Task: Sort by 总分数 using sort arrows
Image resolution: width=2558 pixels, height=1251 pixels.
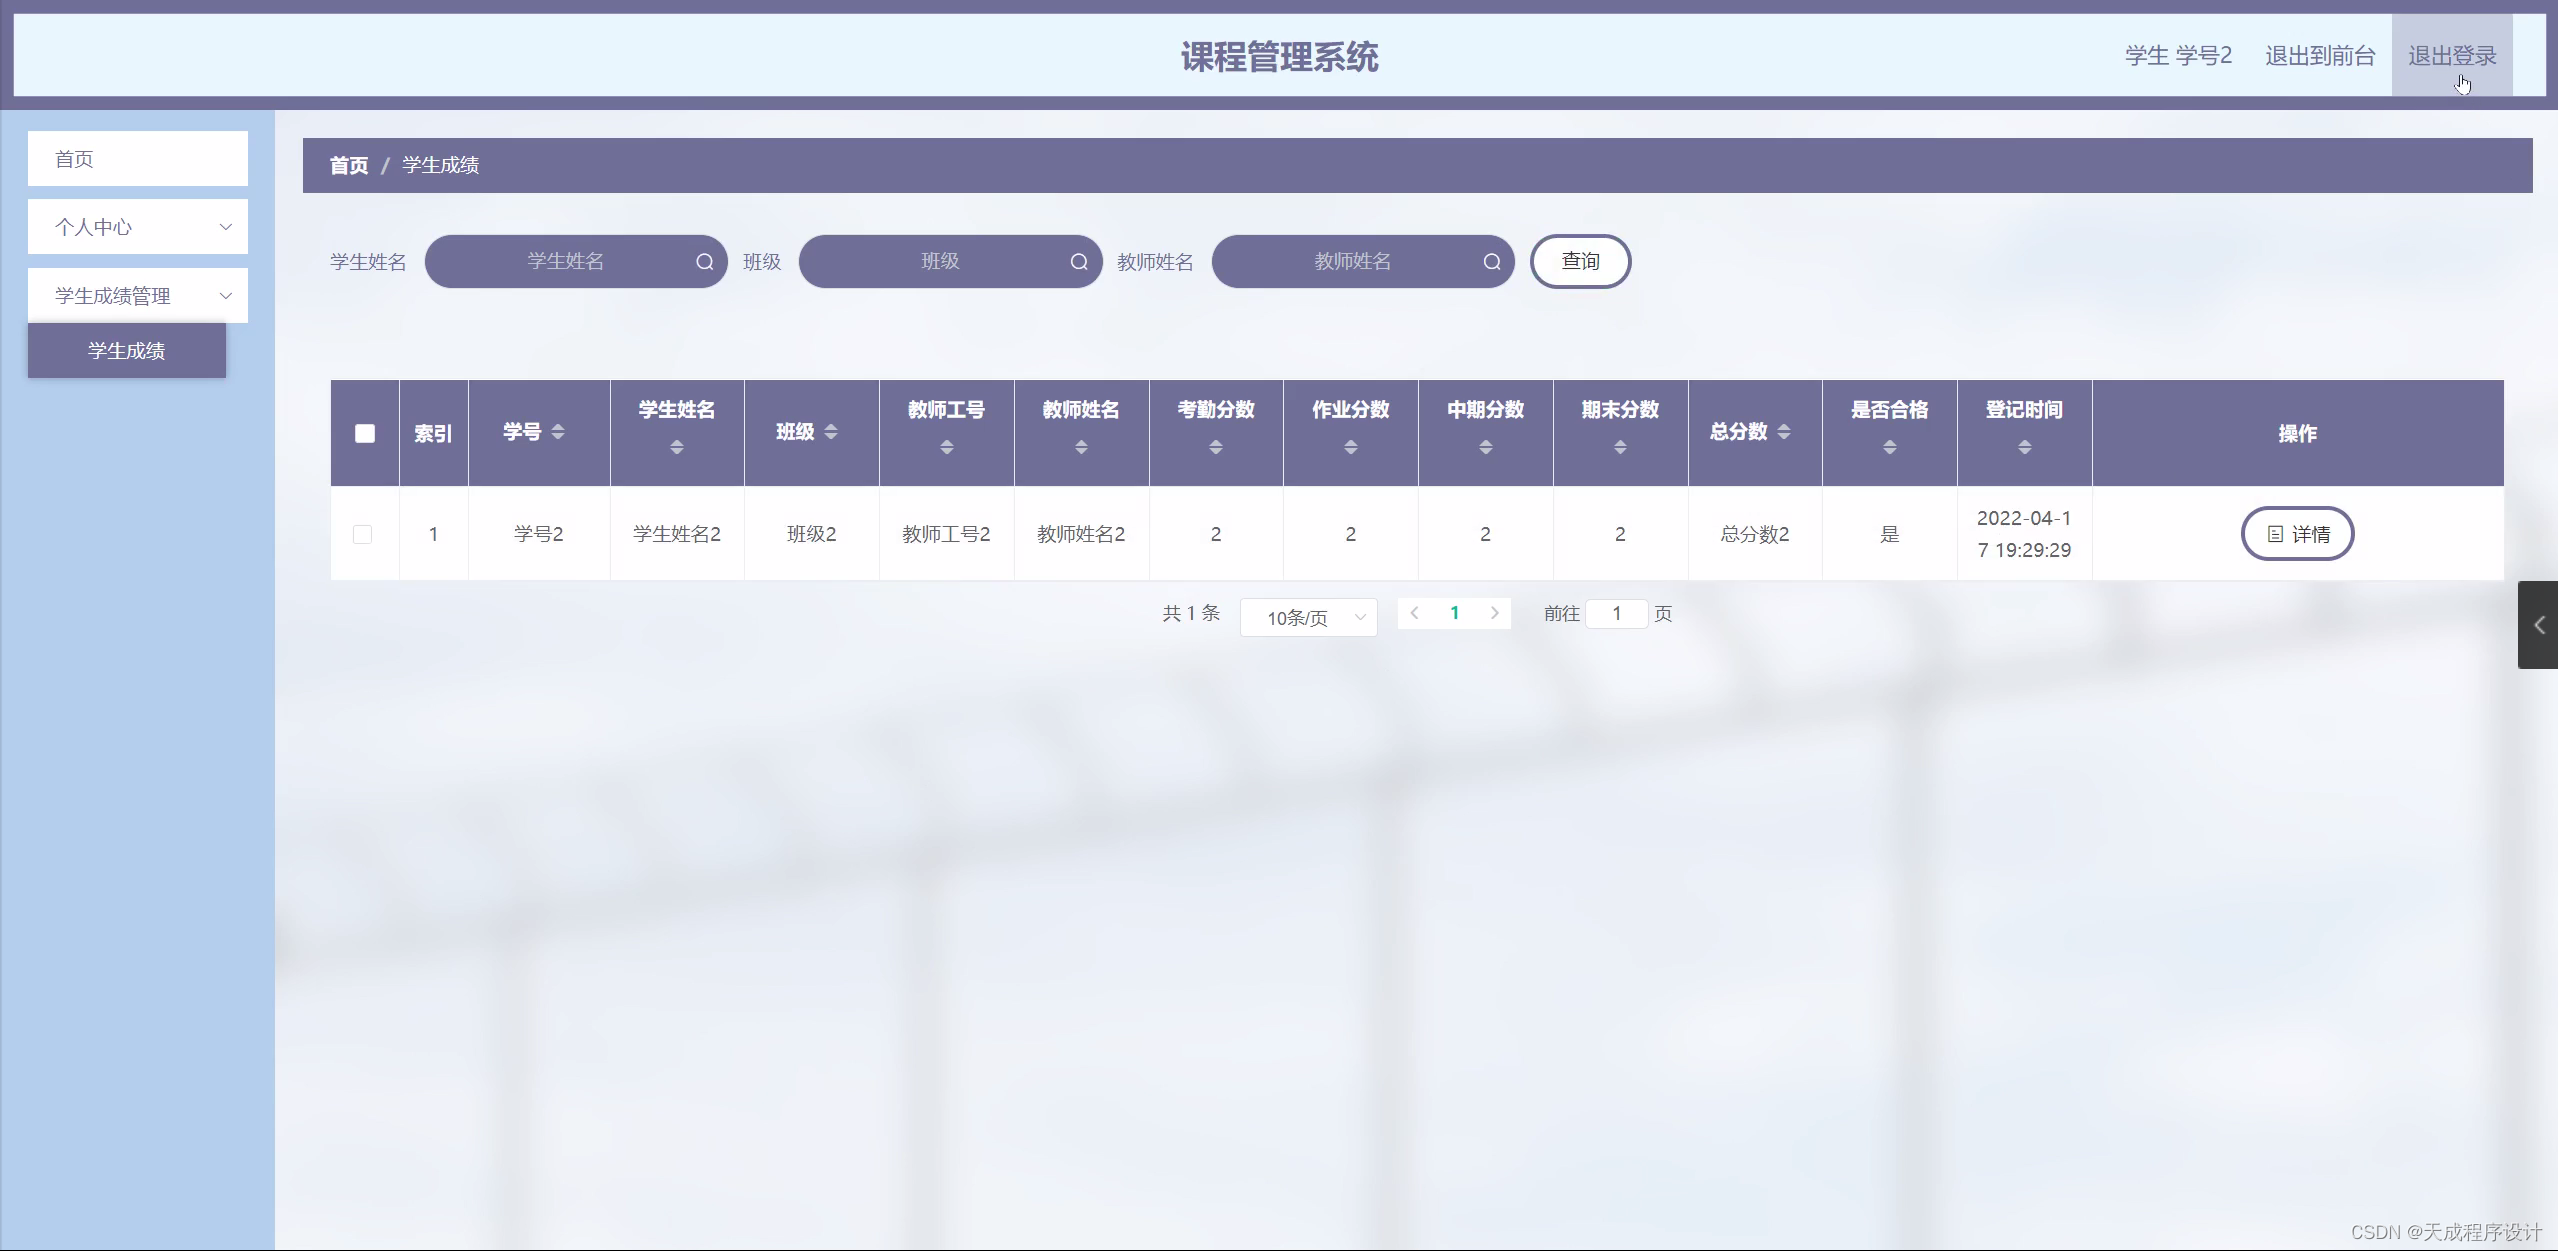Action: (1784, 432)
